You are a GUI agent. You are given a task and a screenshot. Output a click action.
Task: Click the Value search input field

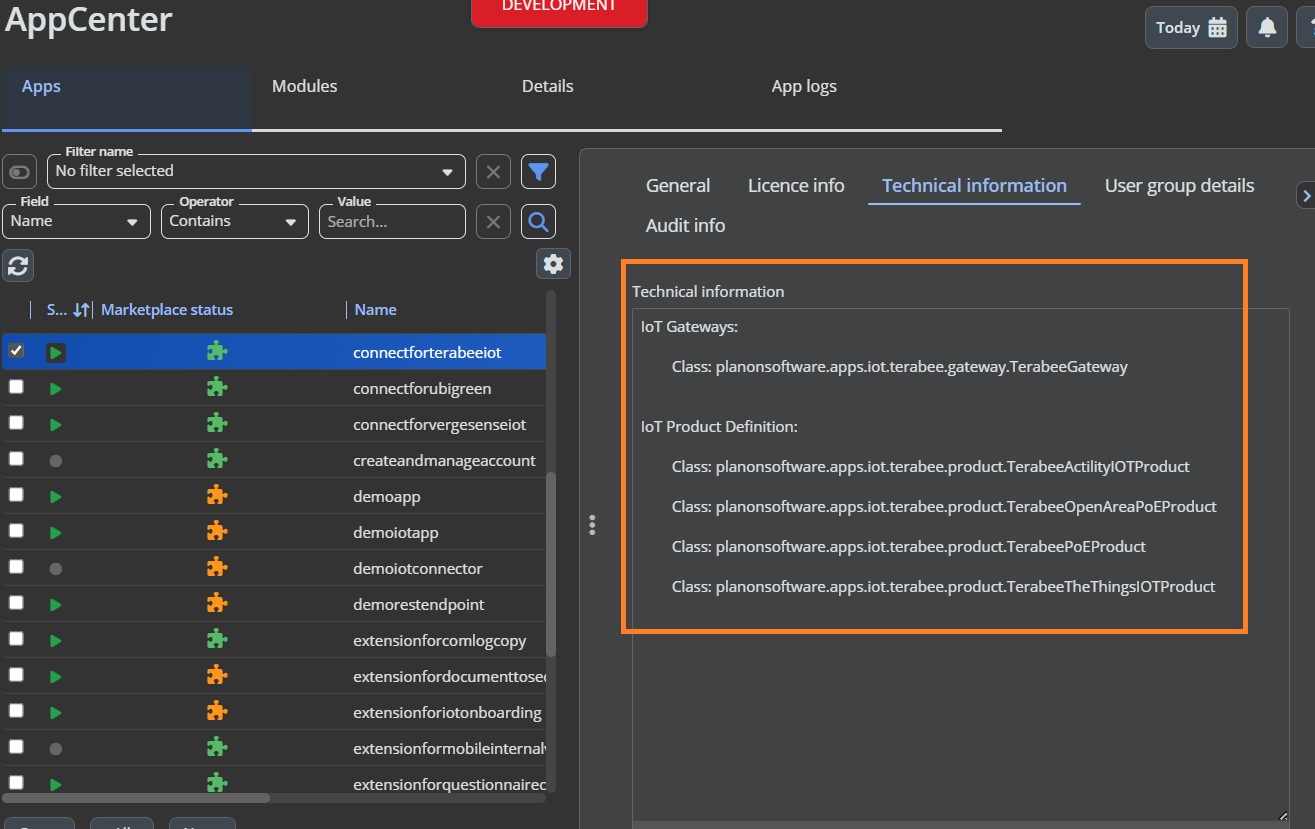(392, 221)
